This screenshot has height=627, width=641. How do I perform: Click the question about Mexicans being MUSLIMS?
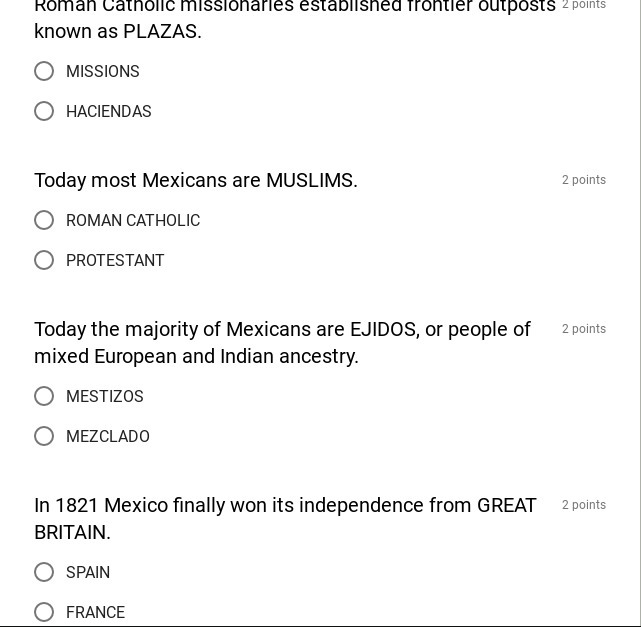196,181
